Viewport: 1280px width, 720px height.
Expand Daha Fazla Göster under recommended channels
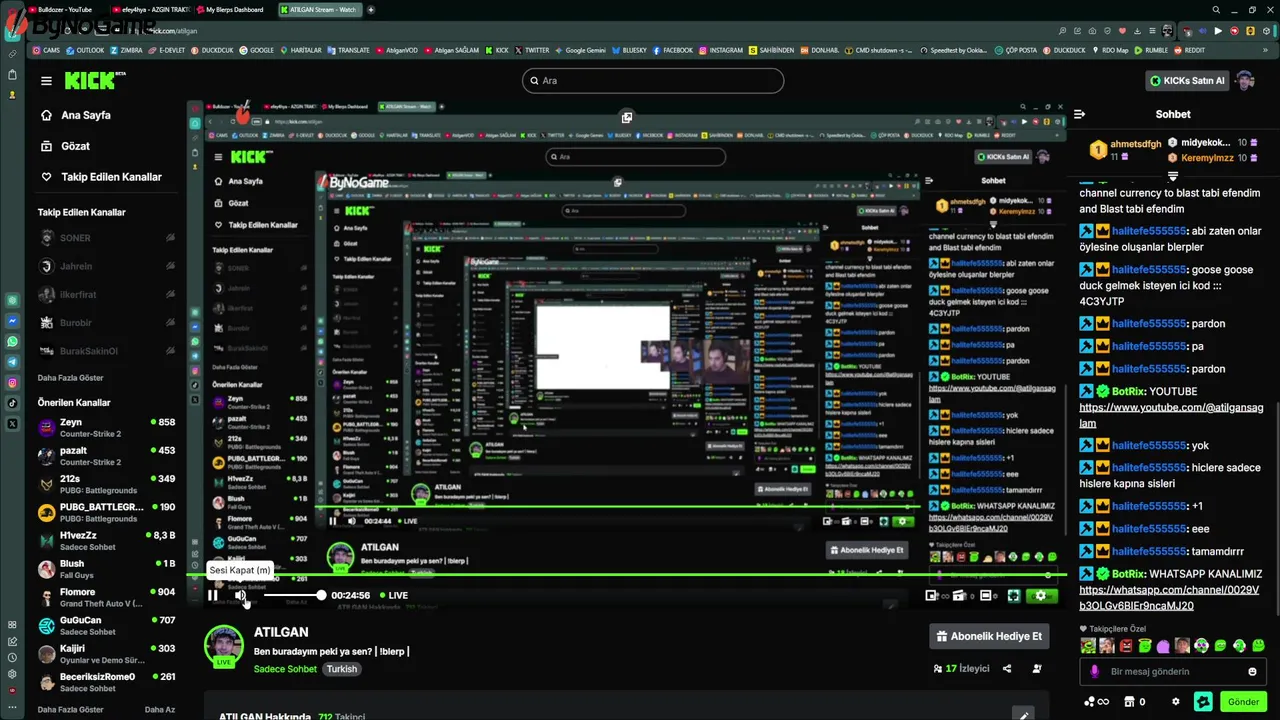(x=70, y=710)
